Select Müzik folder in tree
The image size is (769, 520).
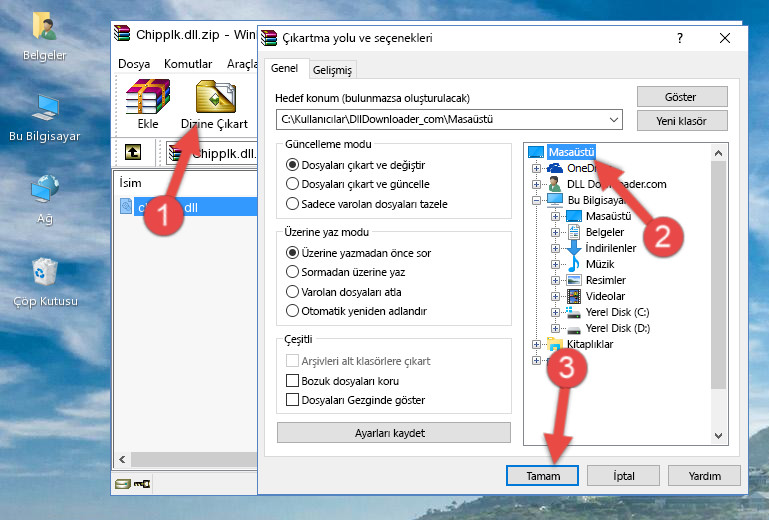[600, 264]
